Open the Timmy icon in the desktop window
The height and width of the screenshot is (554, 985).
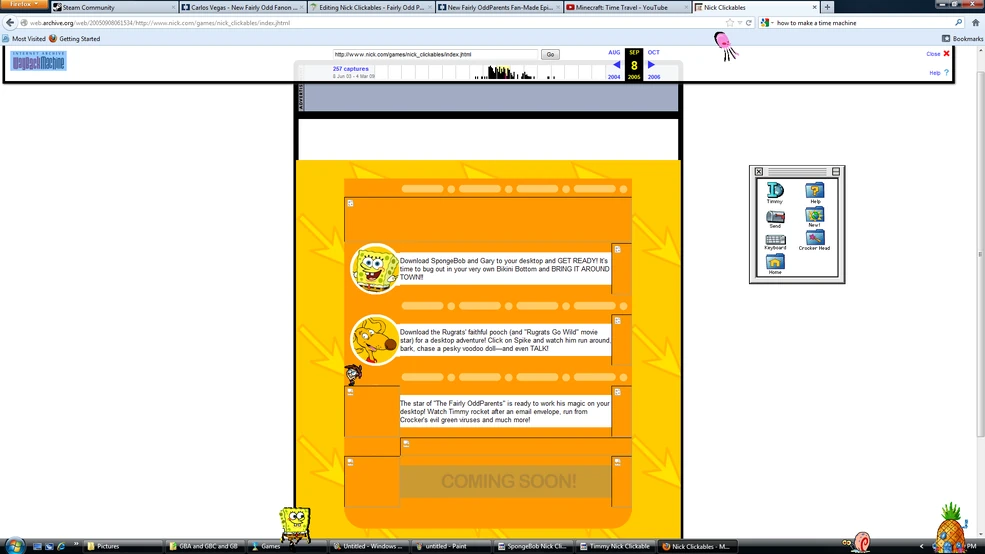point(775,190)
